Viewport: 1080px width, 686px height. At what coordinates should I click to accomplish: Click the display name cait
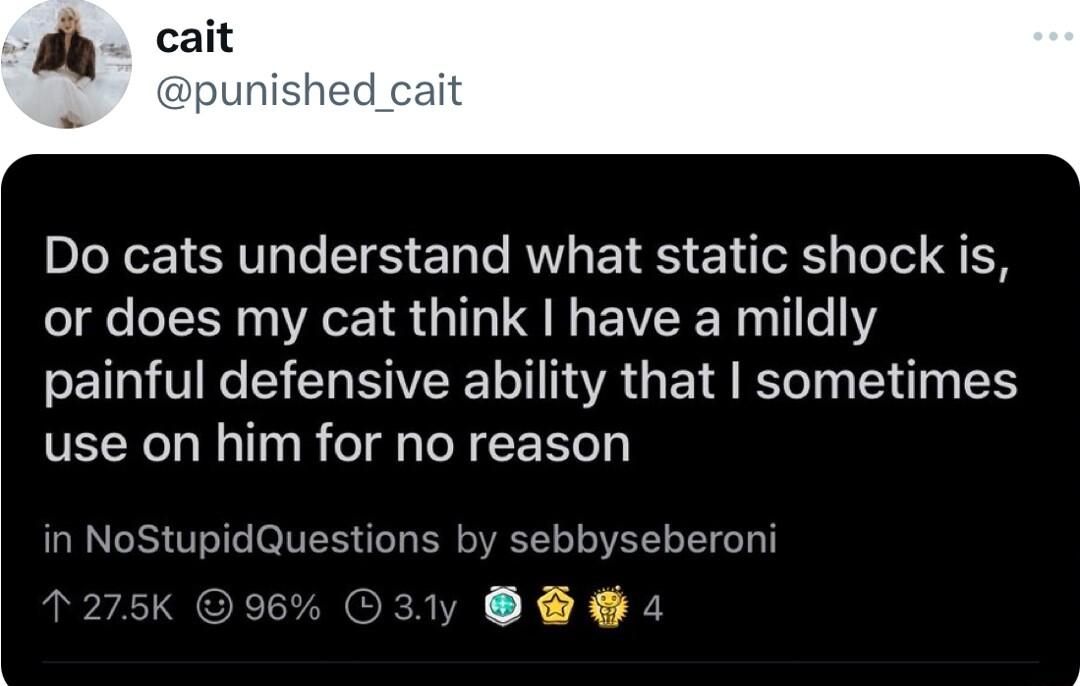[x=194, y=40]
